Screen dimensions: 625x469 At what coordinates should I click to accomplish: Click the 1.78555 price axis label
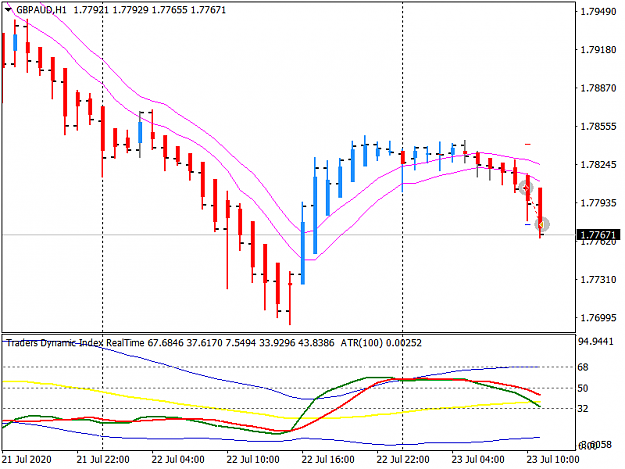598,126
